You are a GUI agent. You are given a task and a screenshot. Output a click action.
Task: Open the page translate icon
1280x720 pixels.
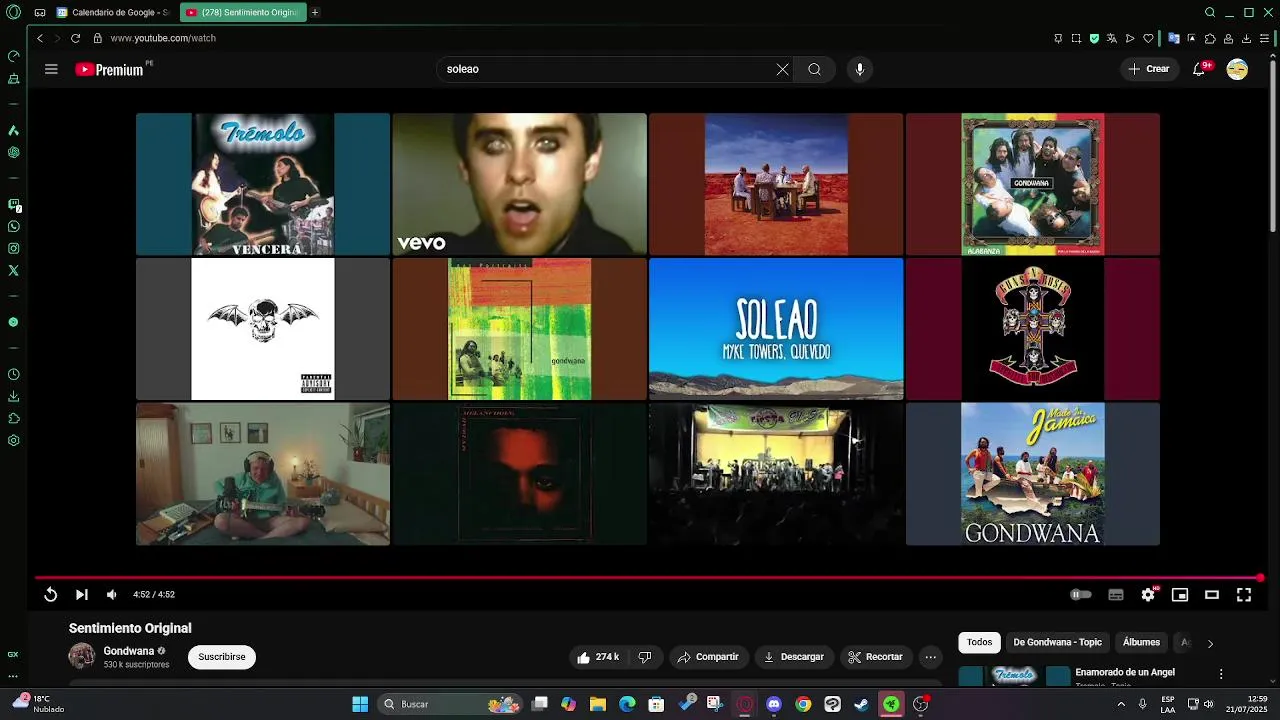click(1112, 38)
